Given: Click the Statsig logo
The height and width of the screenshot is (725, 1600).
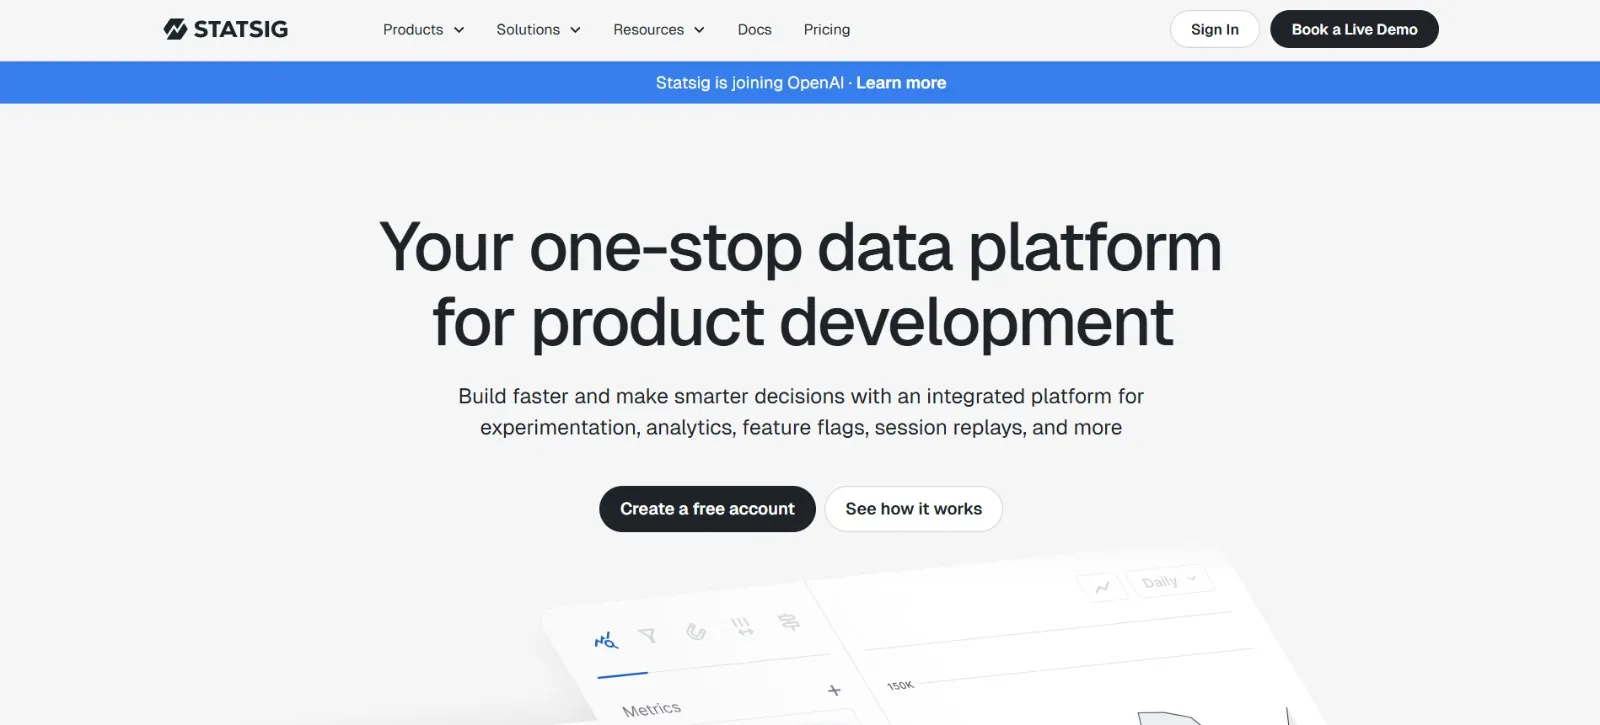Looking at the screenshot, I should (225, 29).
